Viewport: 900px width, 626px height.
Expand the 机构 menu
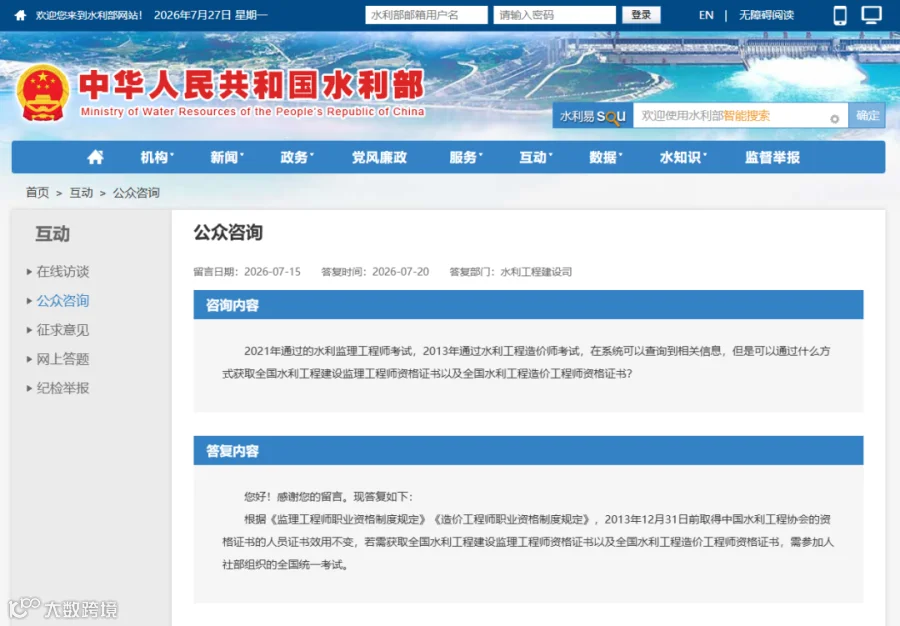(157, 157)
